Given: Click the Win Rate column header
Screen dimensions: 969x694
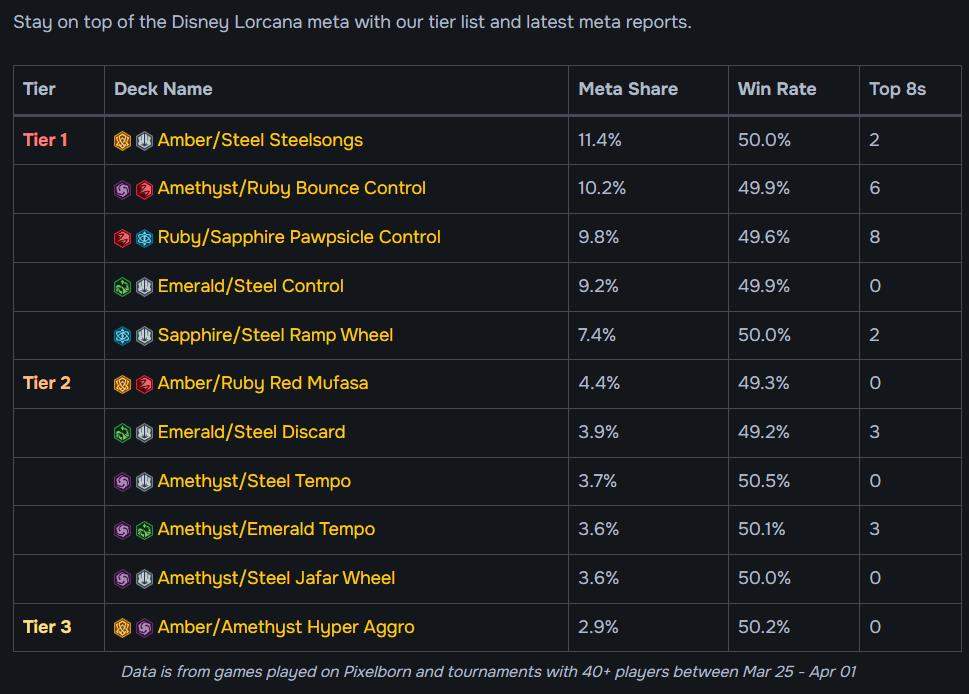Looking at the screenshot, I should pos(777,89).
